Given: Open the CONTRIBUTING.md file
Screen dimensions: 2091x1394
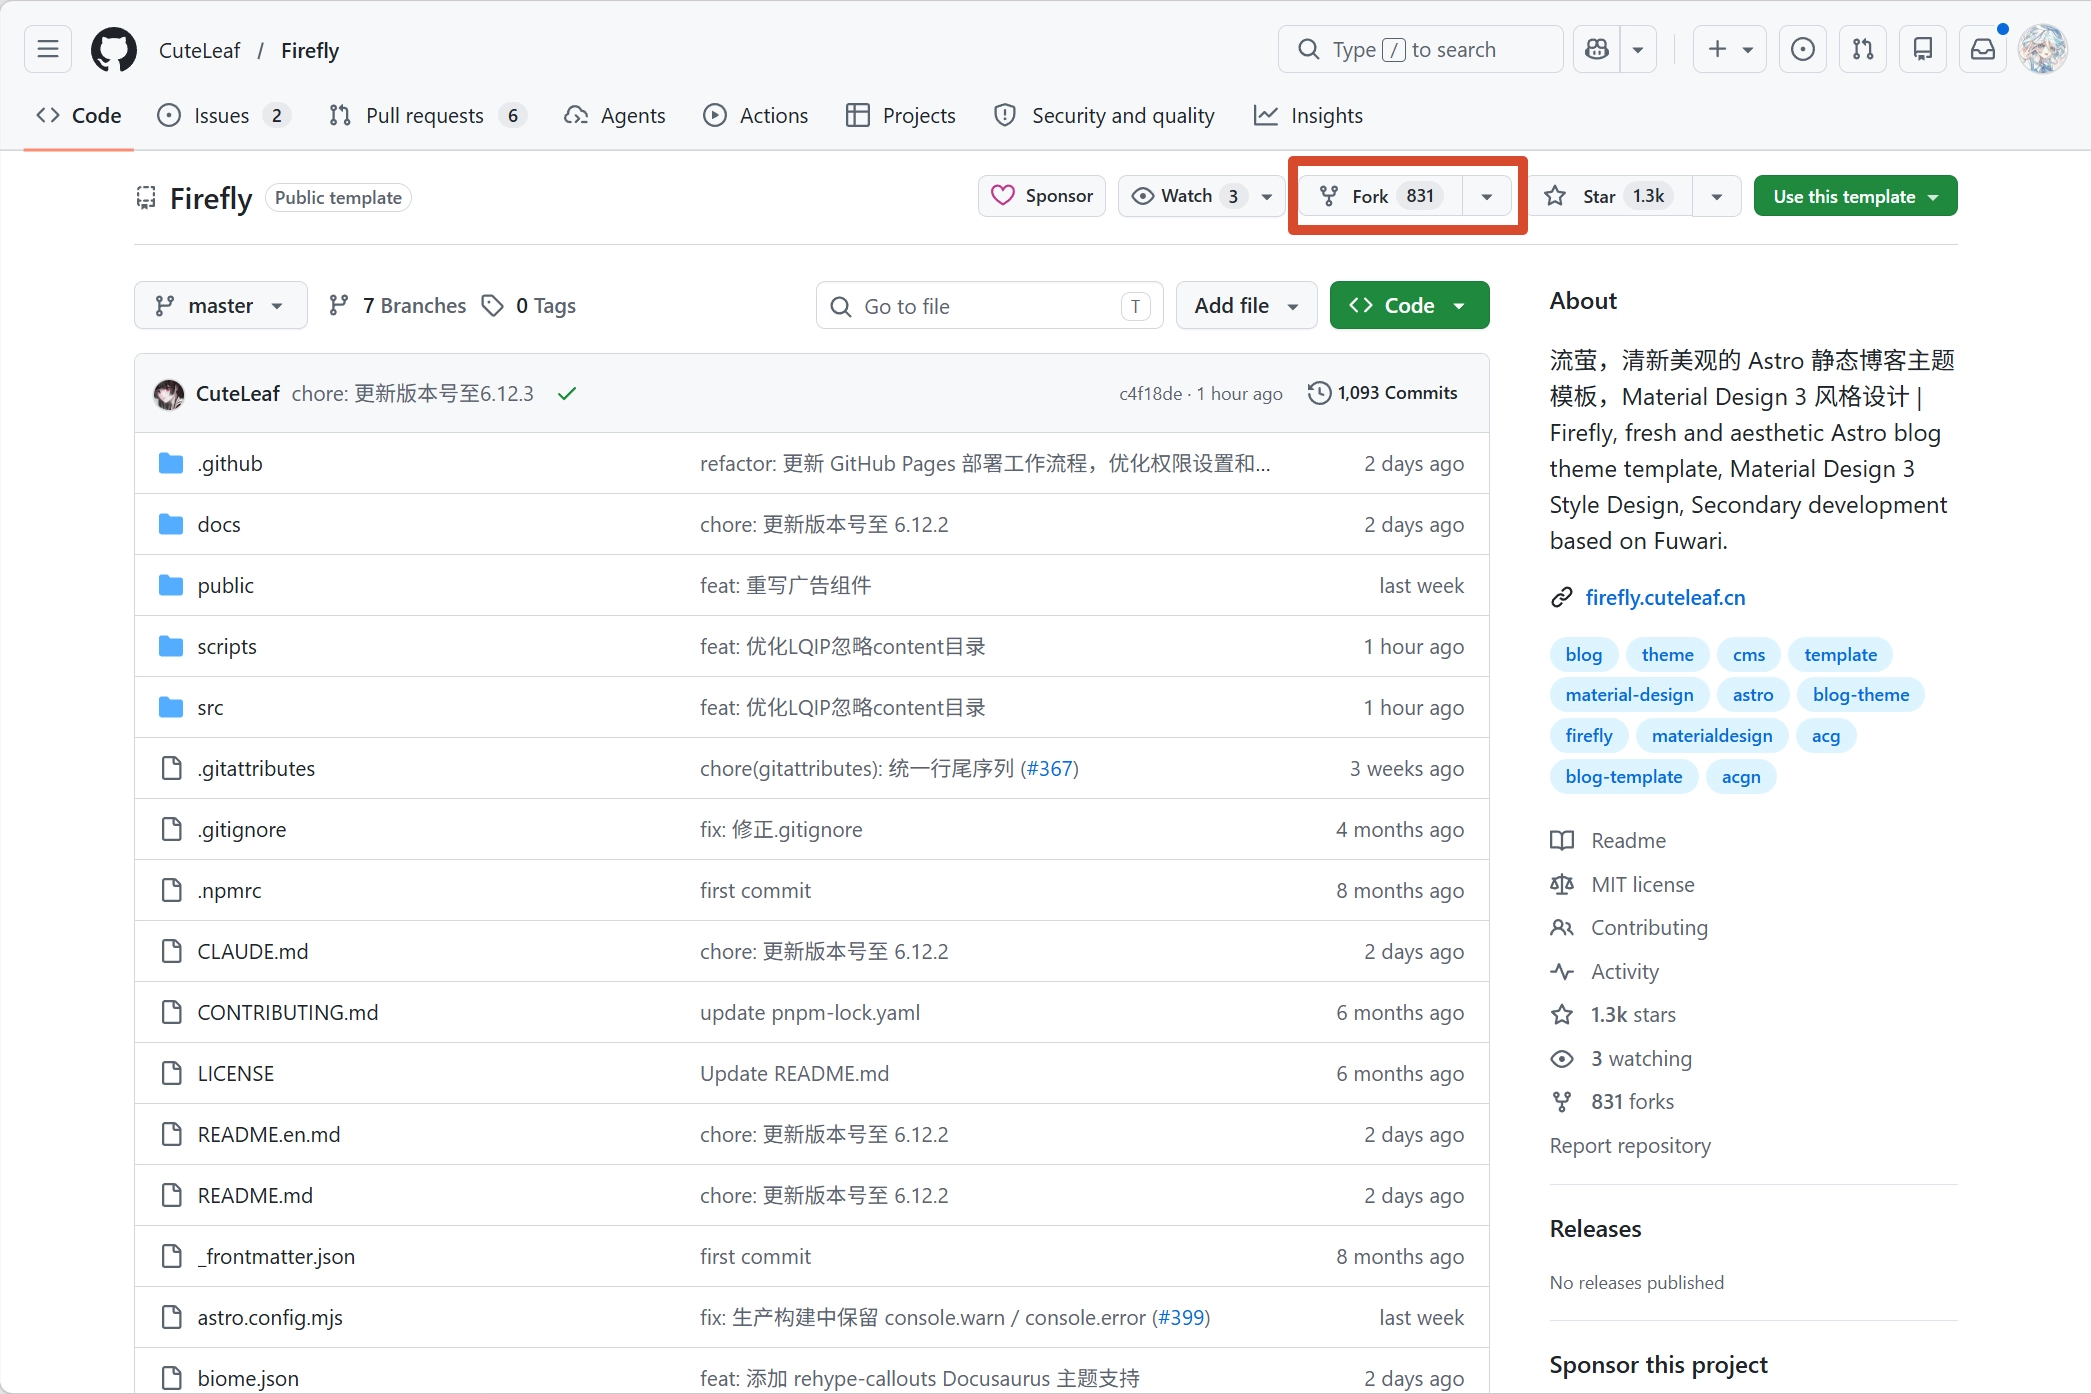Looking at the screenshot, I should pyautogui.click(x=288, y=1012).
